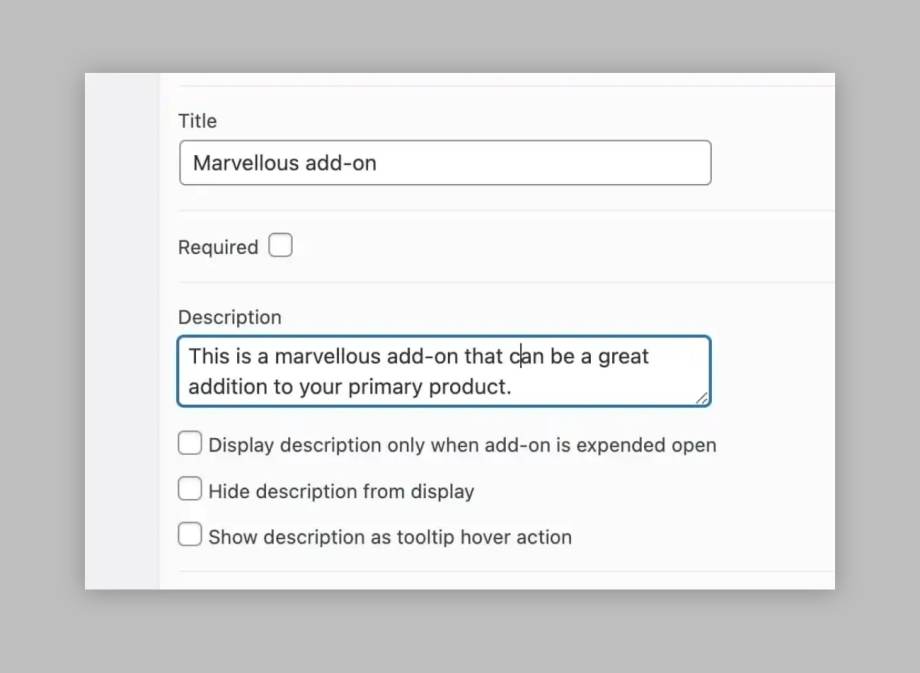
Task: Focus the Description text area
Action: (x=444, y=371)
